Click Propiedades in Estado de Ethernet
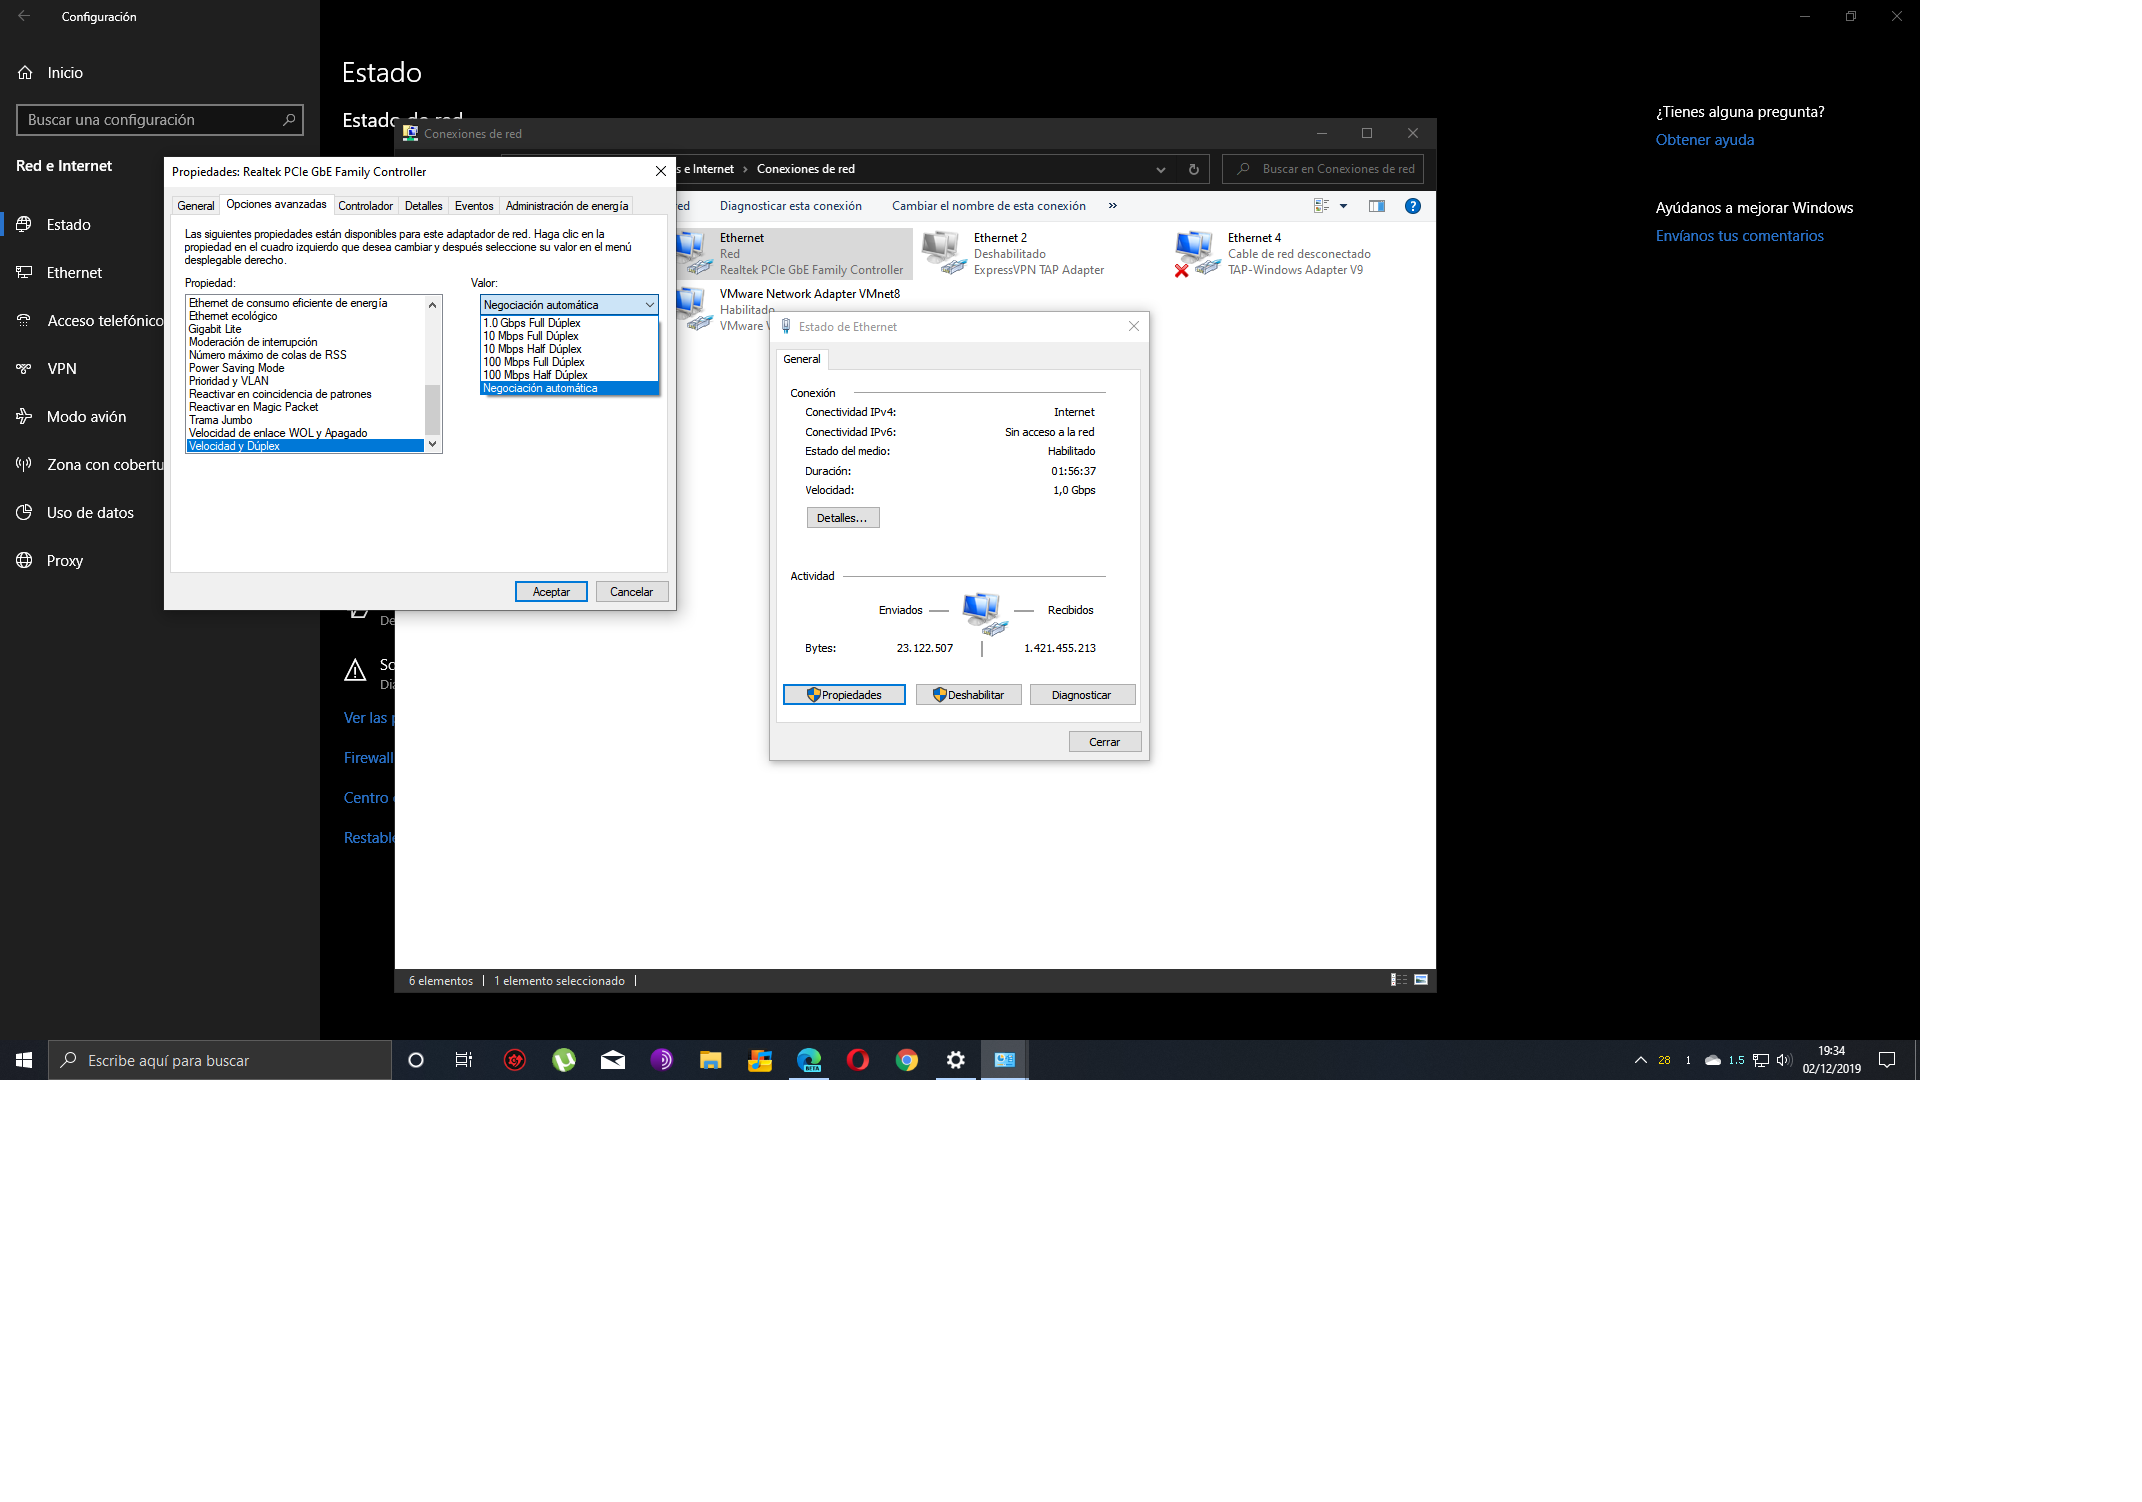 [x=845, y=695]
